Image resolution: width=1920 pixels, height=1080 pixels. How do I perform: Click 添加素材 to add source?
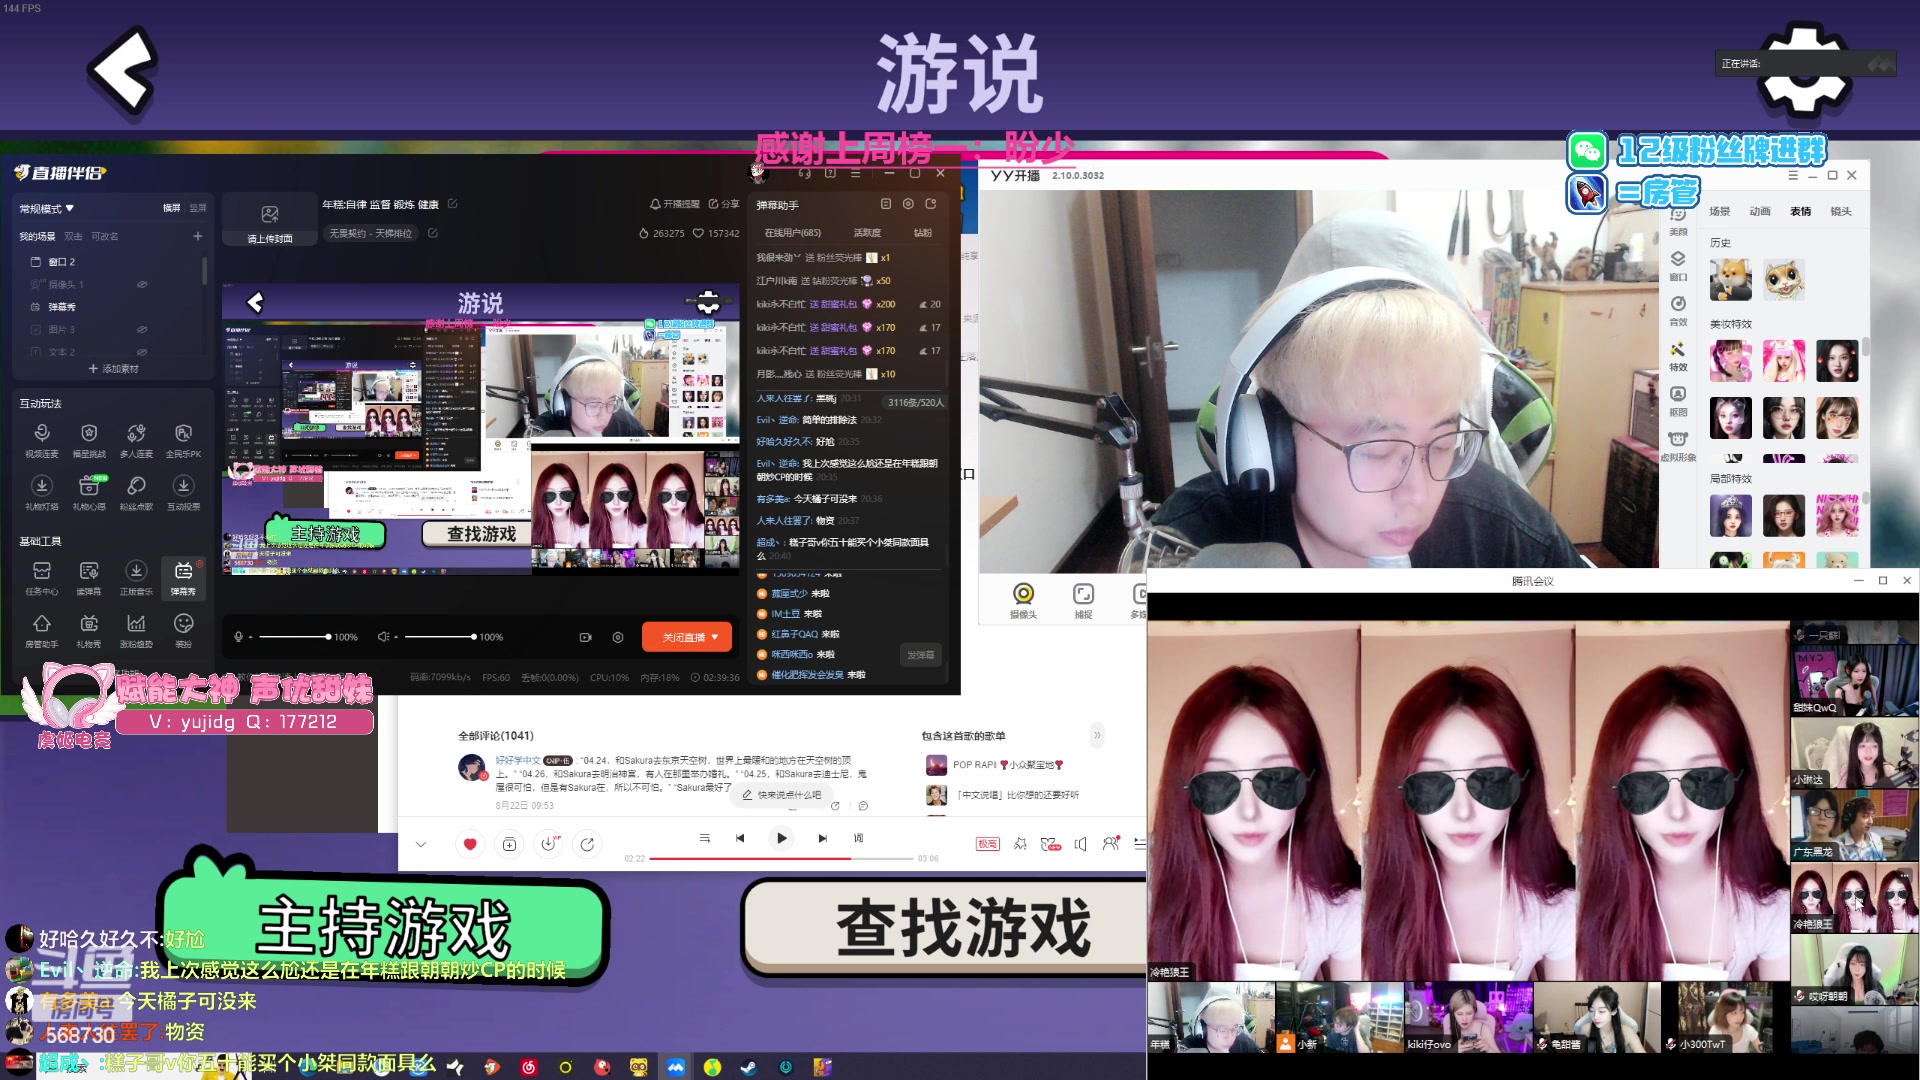114,369
